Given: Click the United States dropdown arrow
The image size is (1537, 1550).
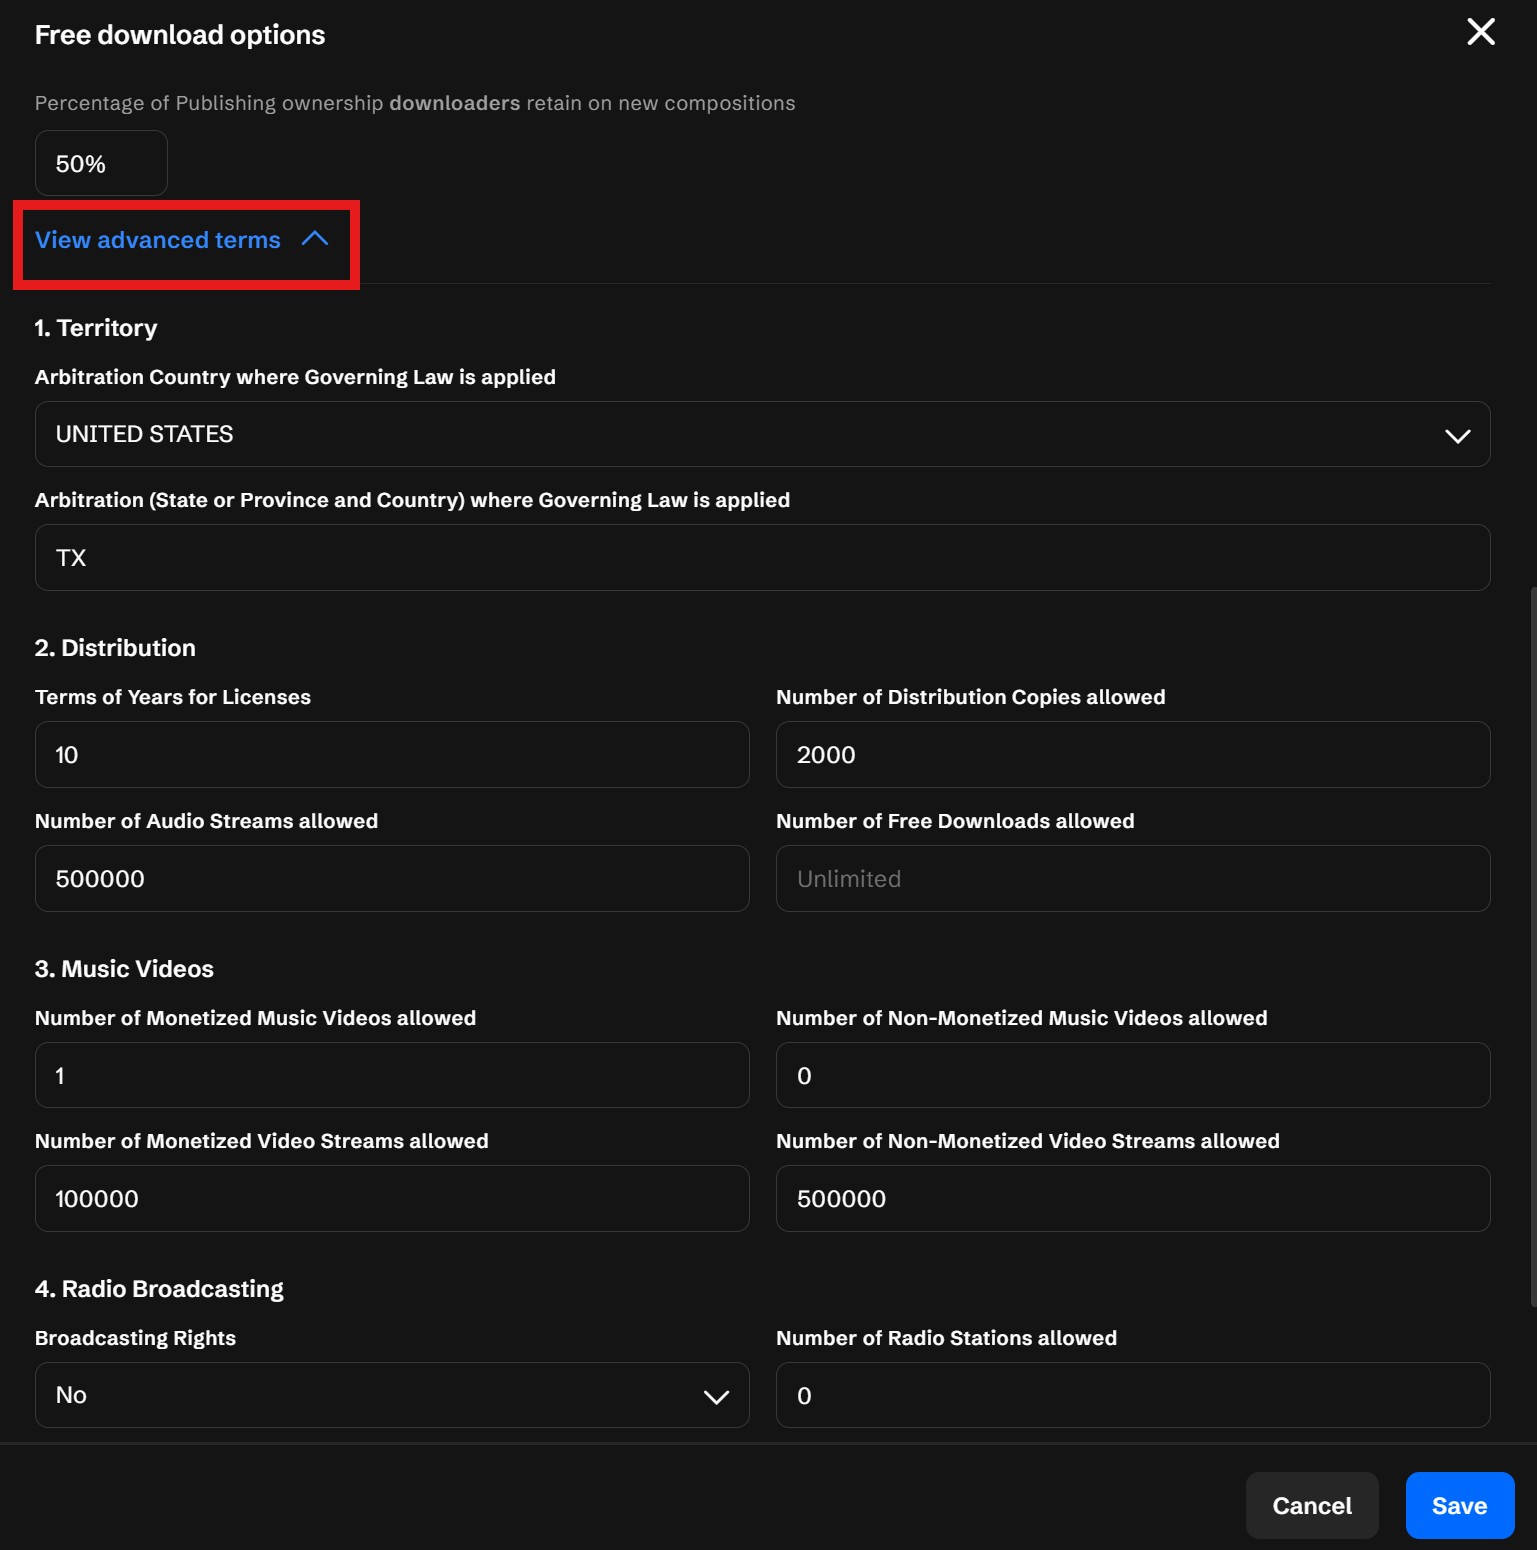Looking at the screenshot, I should pos(1457,435).
